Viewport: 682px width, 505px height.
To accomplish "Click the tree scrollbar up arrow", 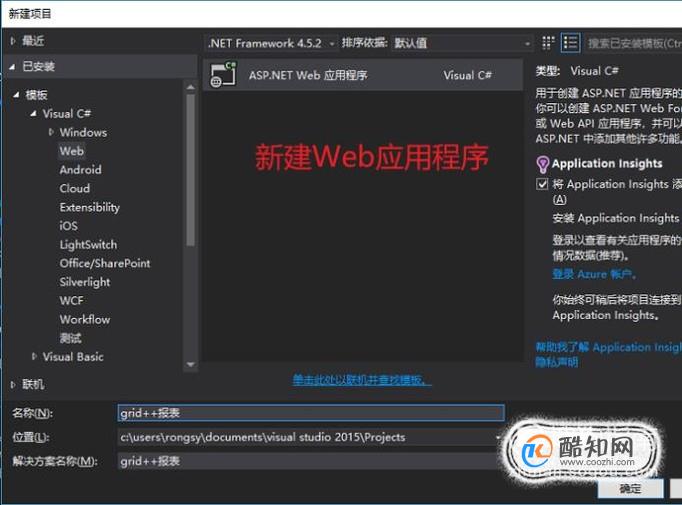I will pos(191,87).
